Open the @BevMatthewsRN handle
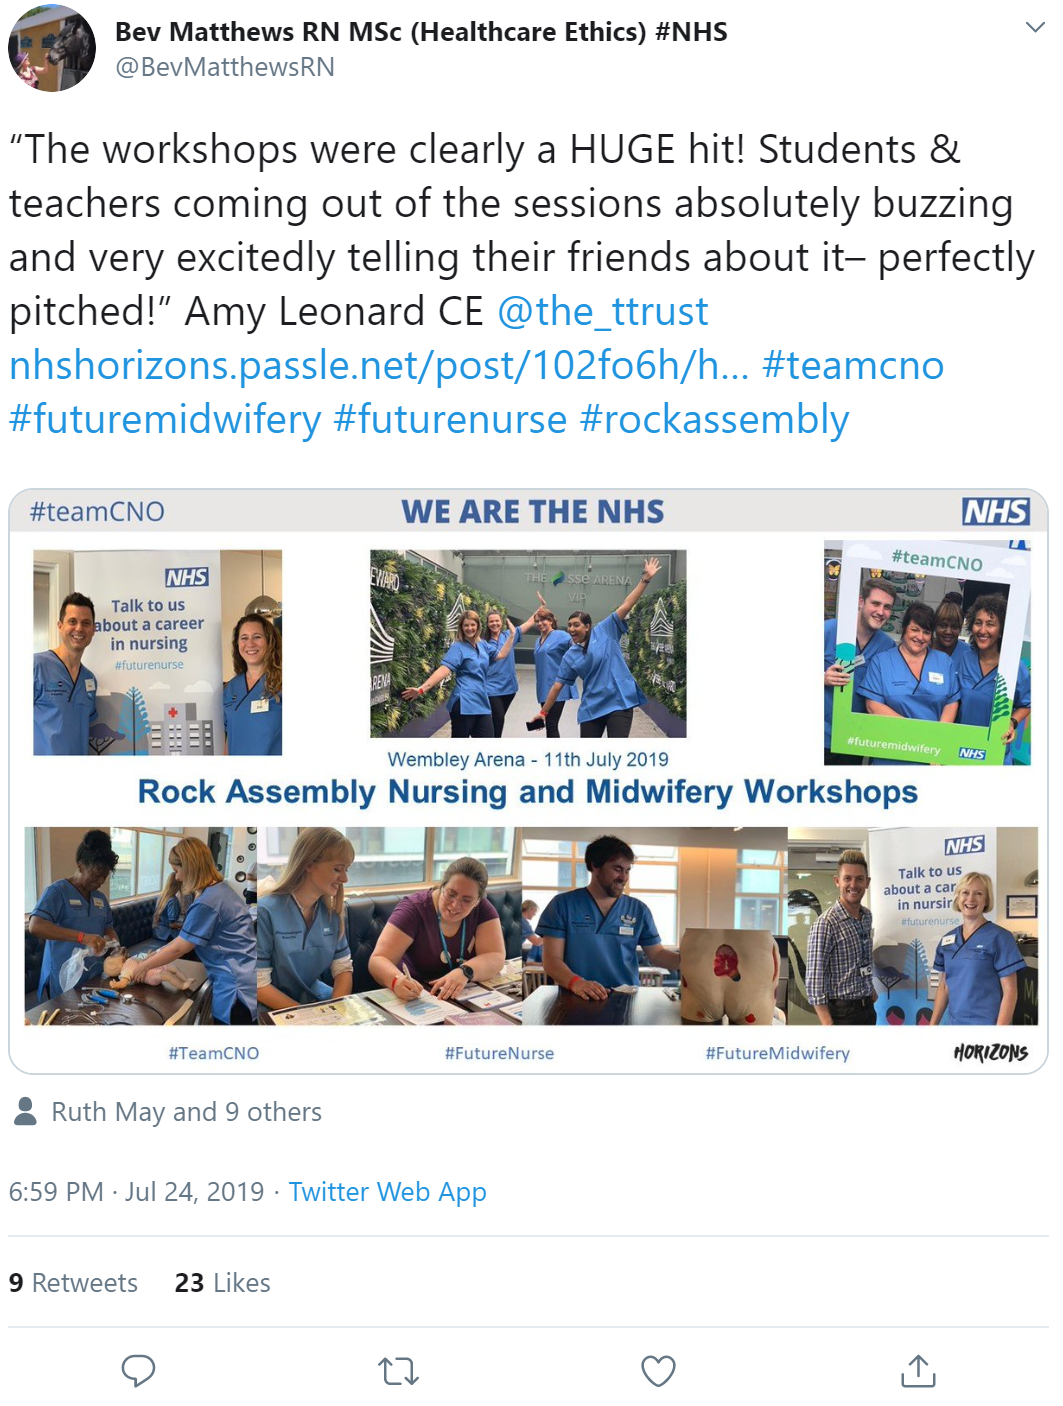Image resolution: width=1063 pixels, height=1406 pixels. coord(225,67)
